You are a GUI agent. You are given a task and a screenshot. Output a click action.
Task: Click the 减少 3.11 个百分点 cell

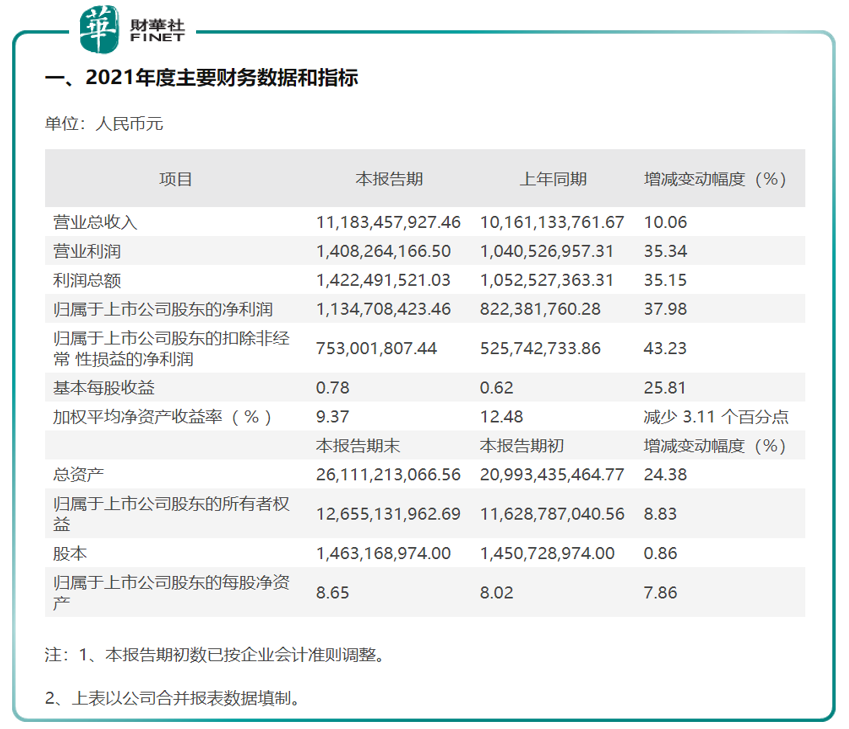tap(716, 417)
